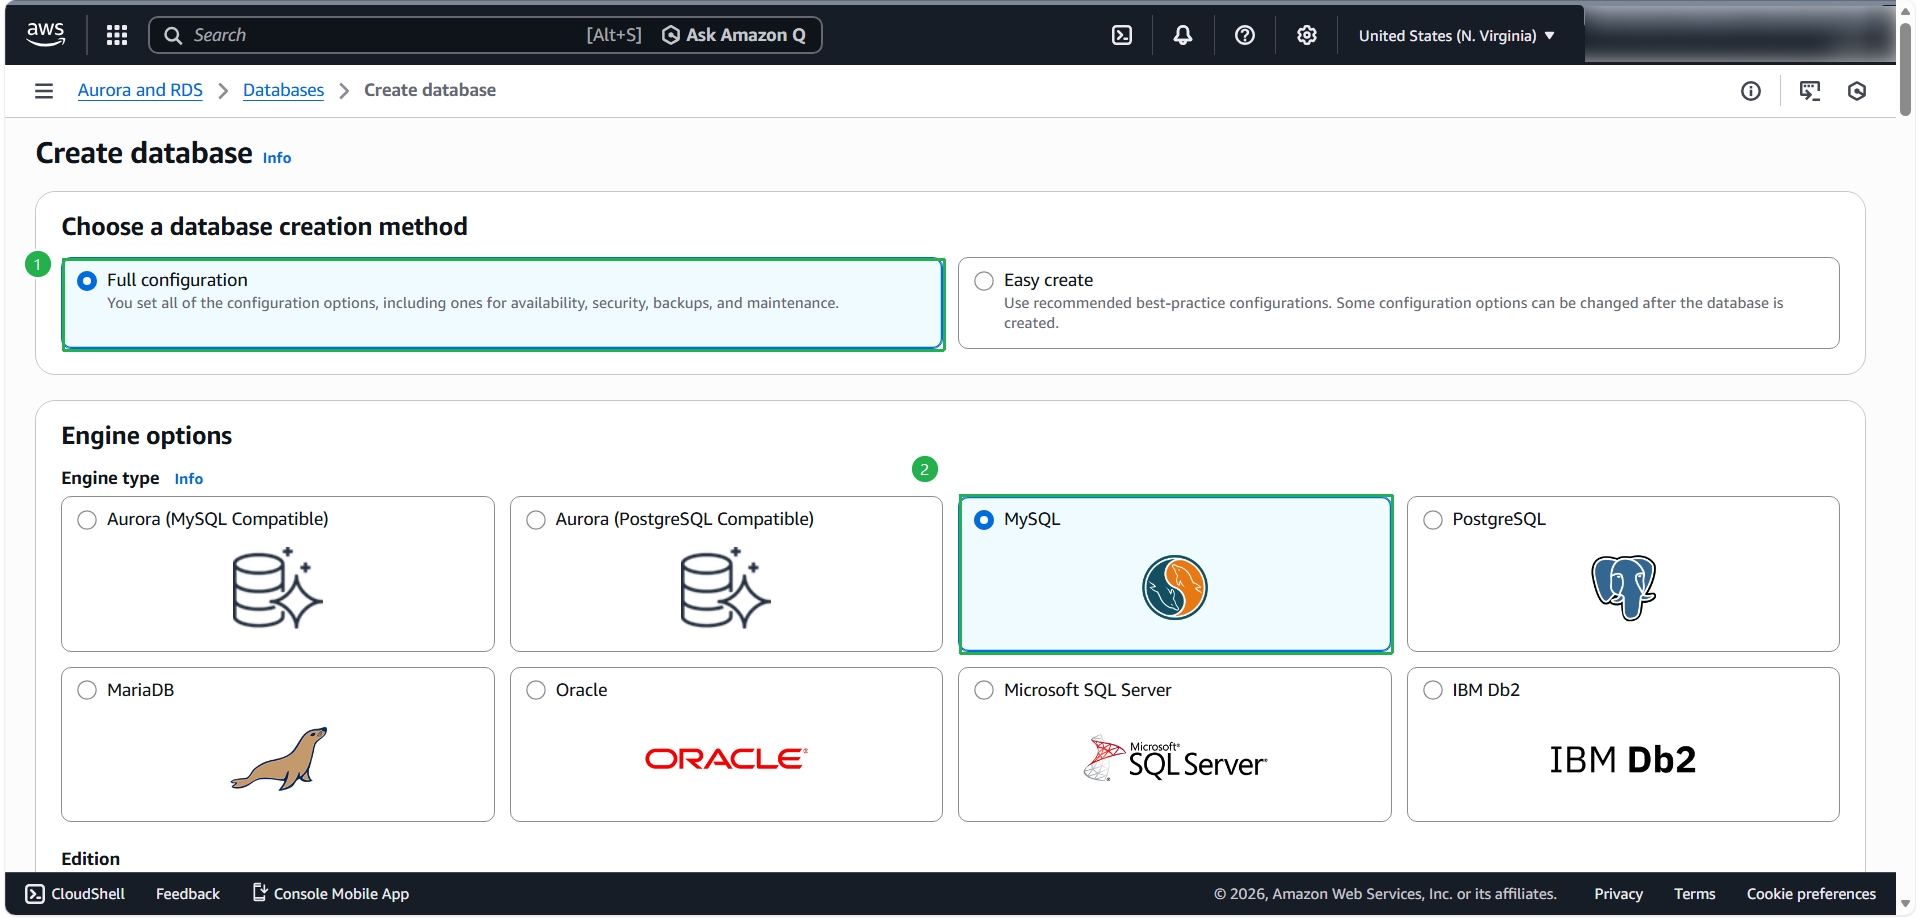Select the MySQL engine radio button
The width and height of the screenshot is (1920, 920).
click(984, 520)
